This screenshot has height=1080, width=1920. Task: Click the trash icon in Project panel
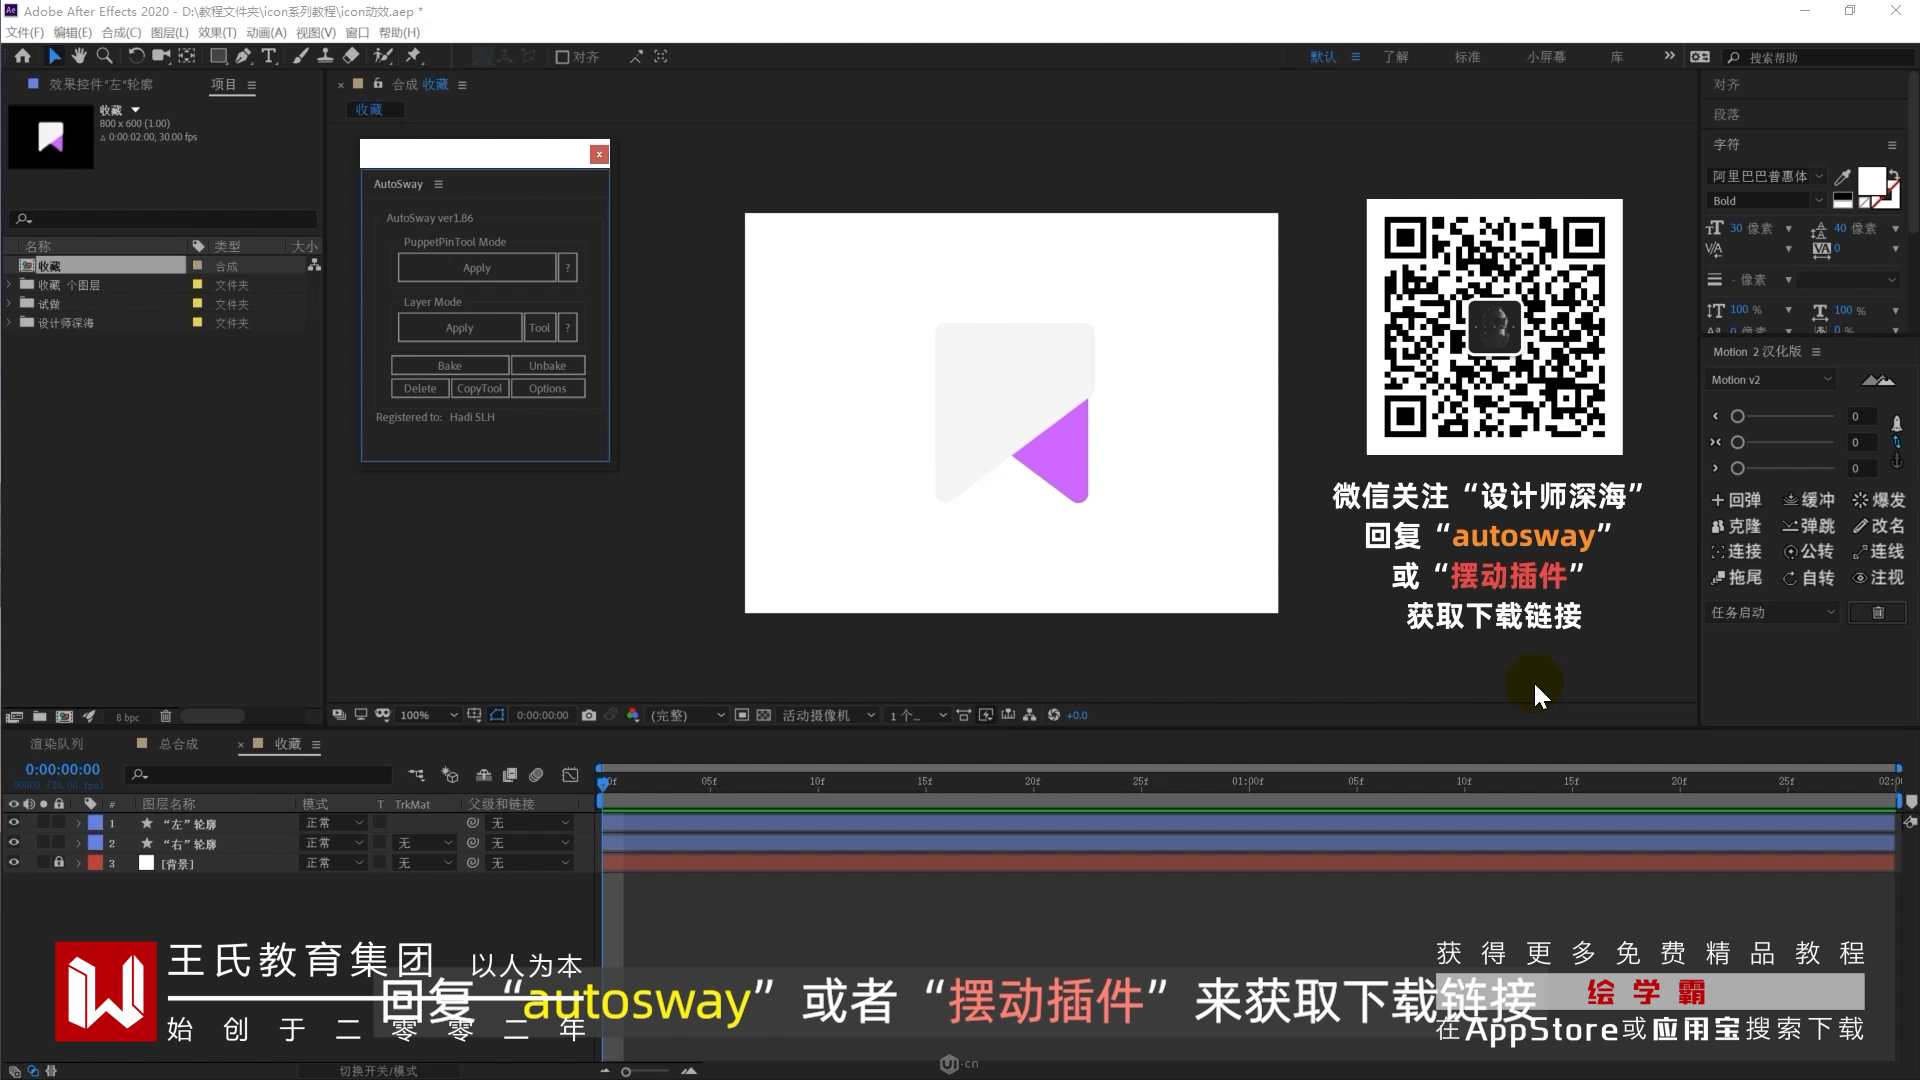pyautogui.click(x=166, y=716)
